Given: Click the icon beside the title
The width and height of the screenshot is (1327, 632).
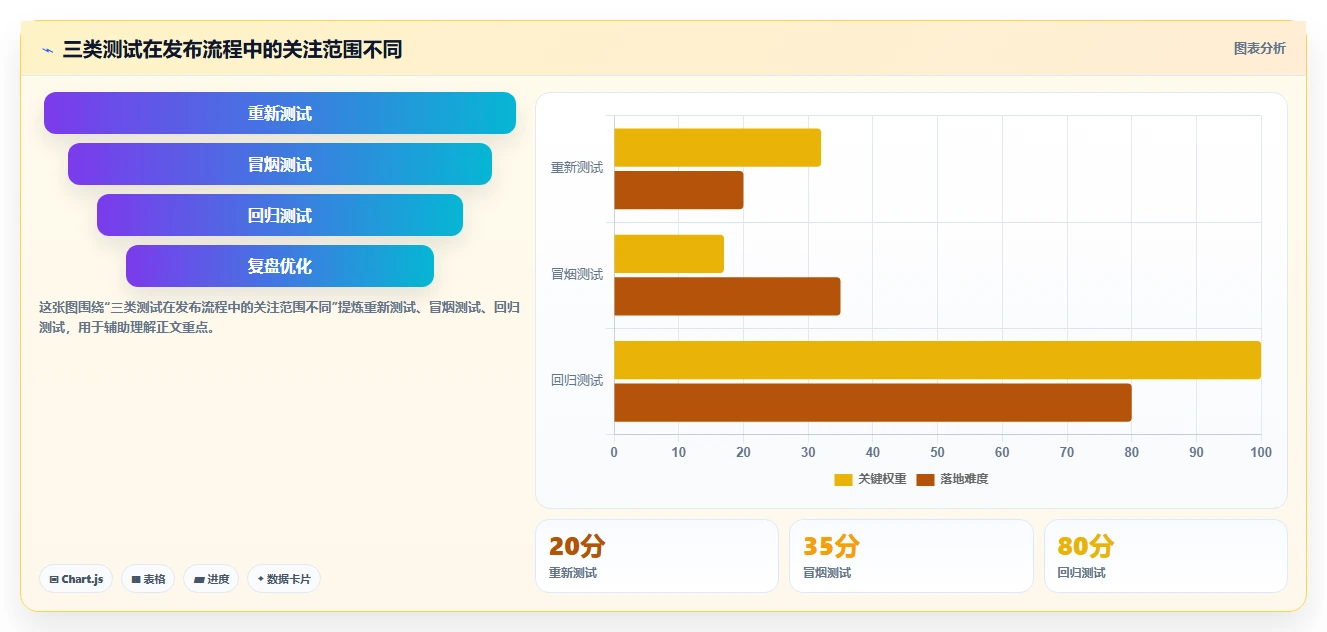Looking at the screenshot, I should 47,49.
